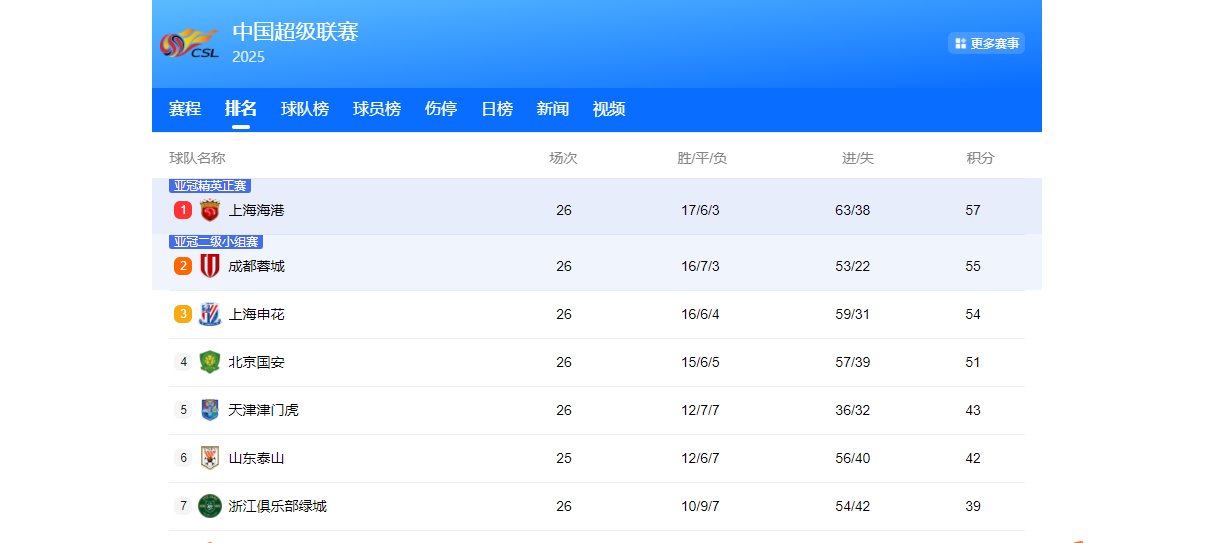Click the 57 points cell
The height and width of the screenshot is (543, 1231).
pos(973,210)
